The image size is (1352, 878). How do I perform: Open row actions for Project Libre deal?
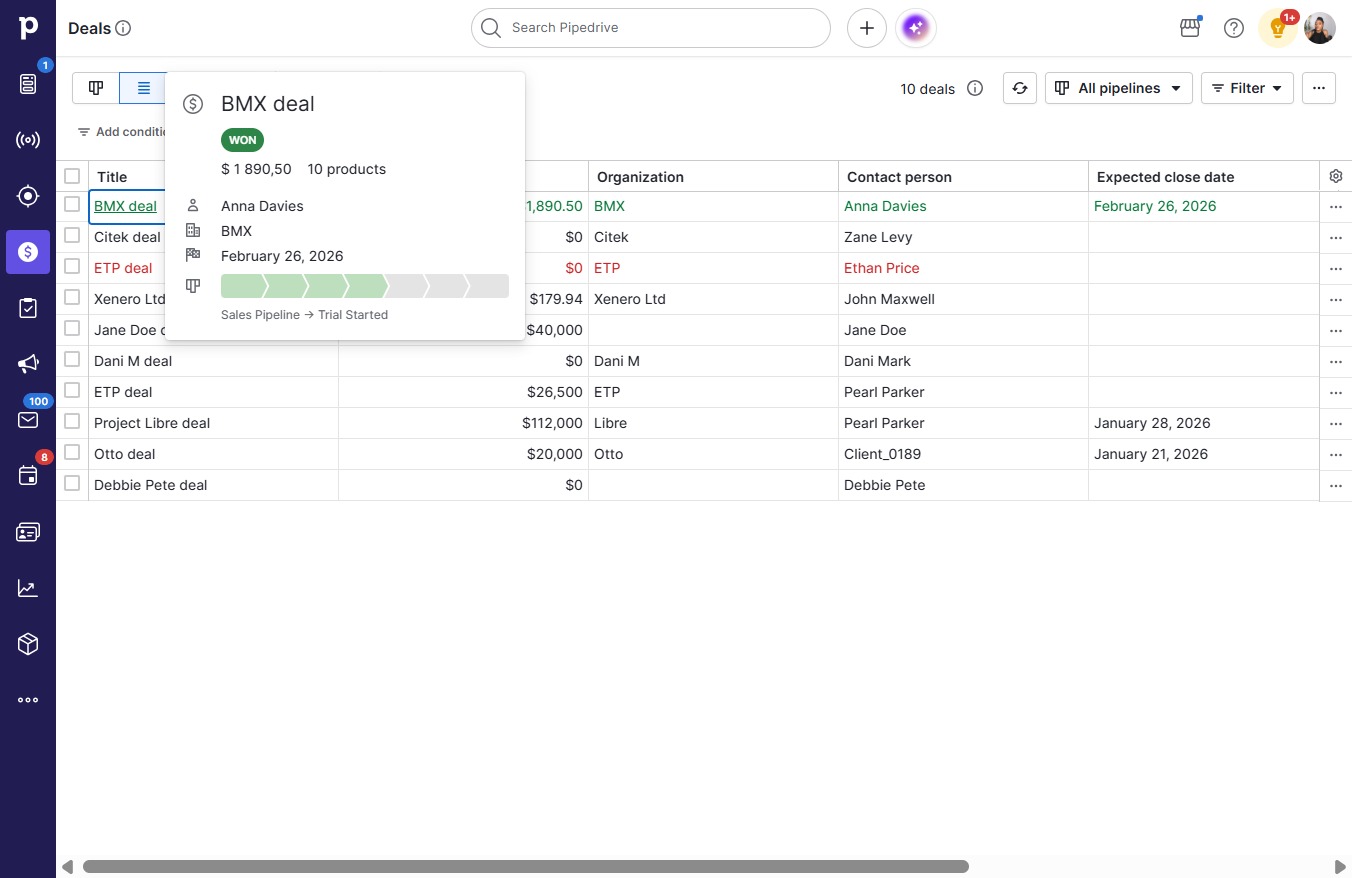point(1336,424)
